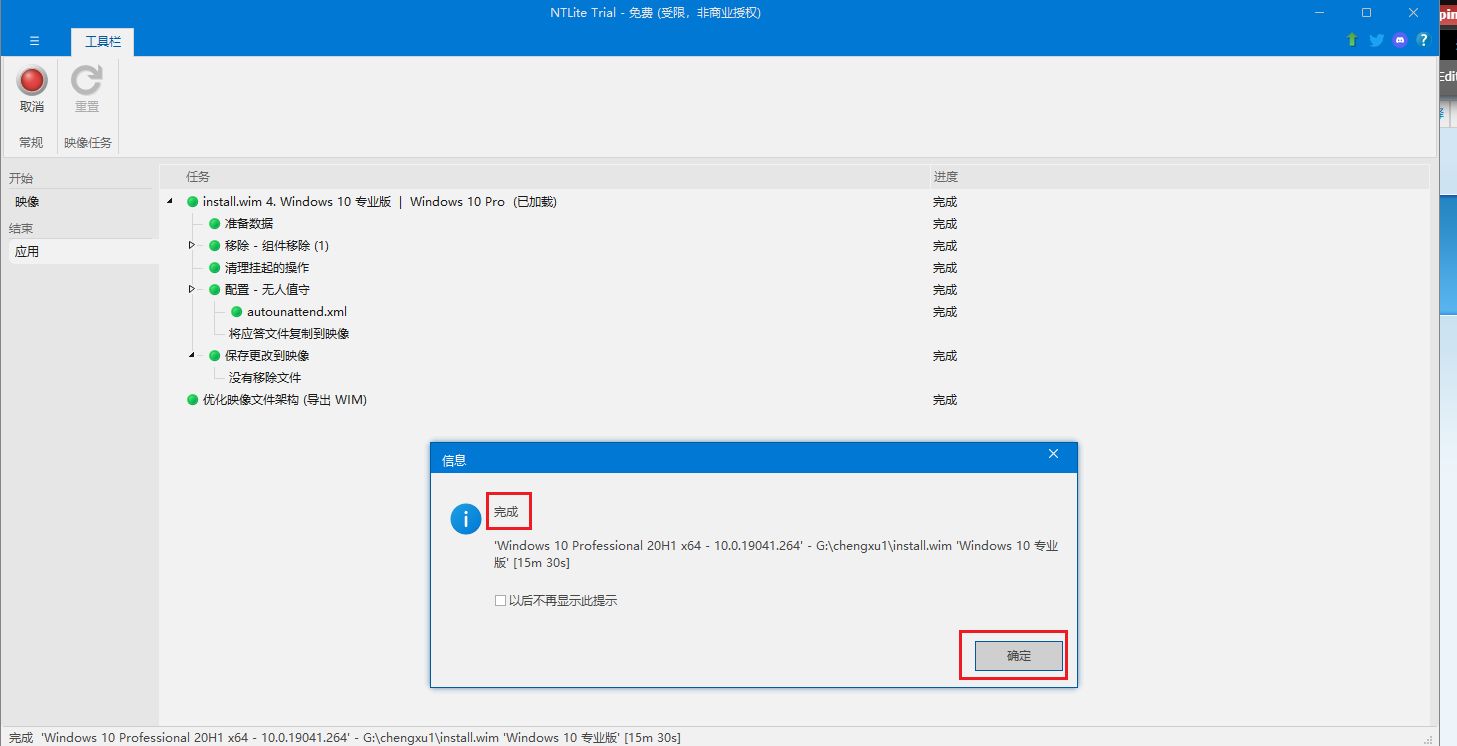Open the 映像 sidebar page
The width and height of the screenshot is (1457, 746).
click(28, 202)
